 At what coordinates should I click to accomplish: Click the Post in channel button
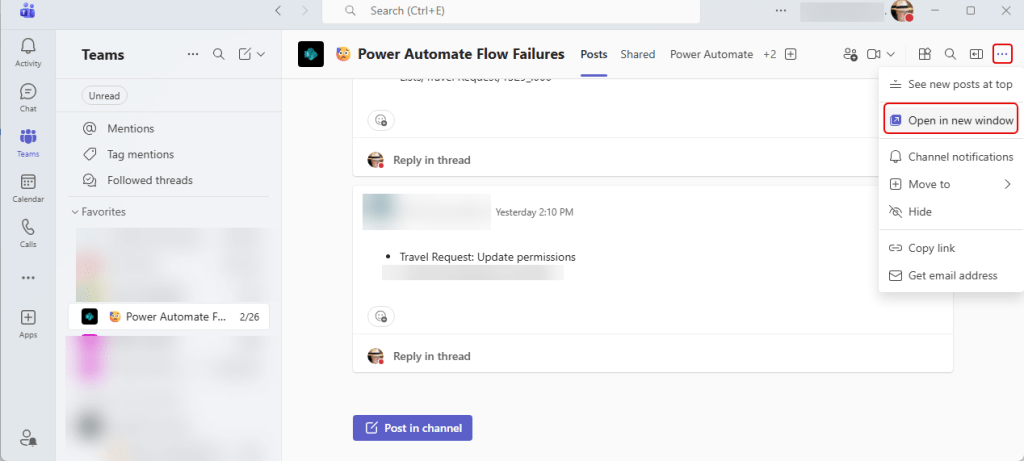(412, 428)
